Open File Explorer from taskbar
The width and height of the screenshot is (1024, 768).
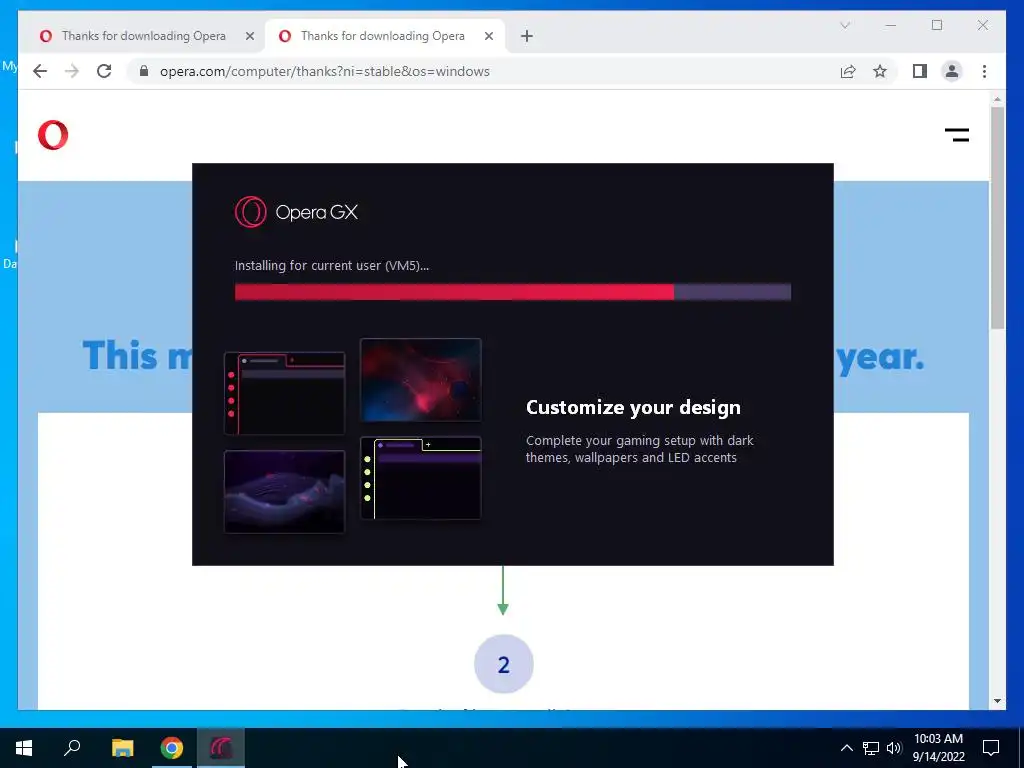122,748
